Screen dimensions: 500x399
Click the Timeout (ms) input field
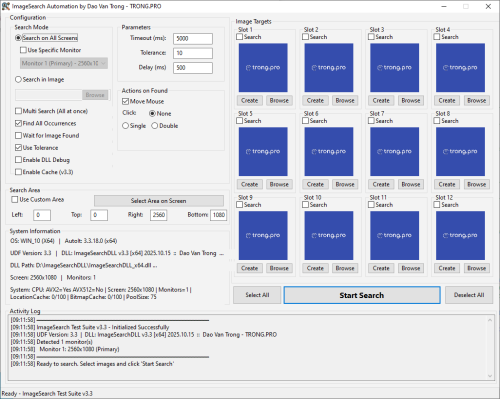(193, 39)
